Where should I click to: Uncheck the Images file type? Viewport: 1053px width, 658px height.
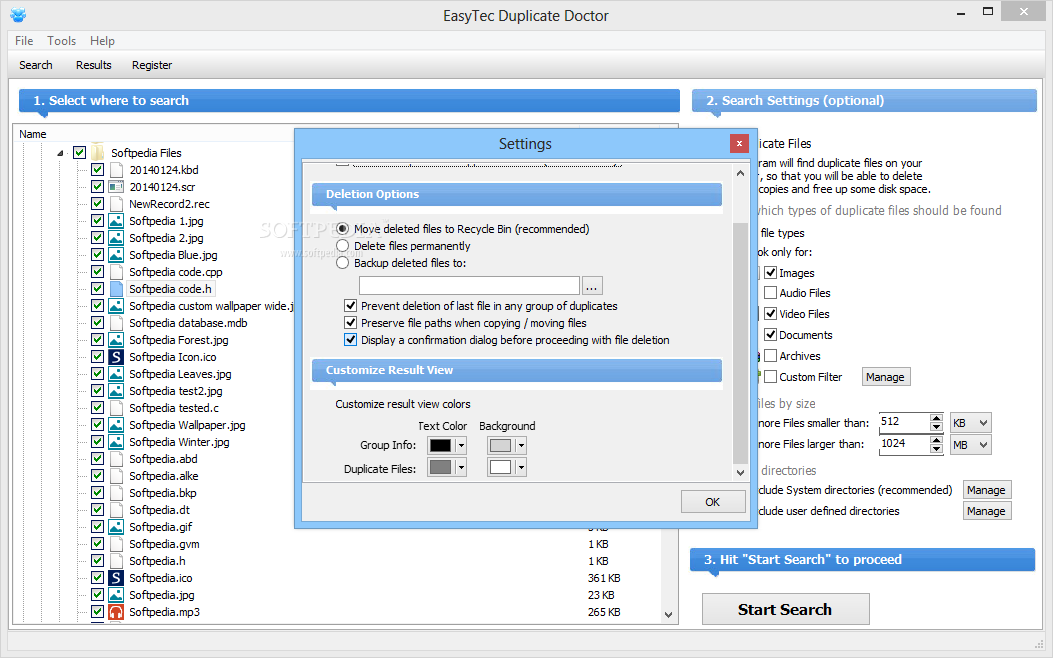770,273
